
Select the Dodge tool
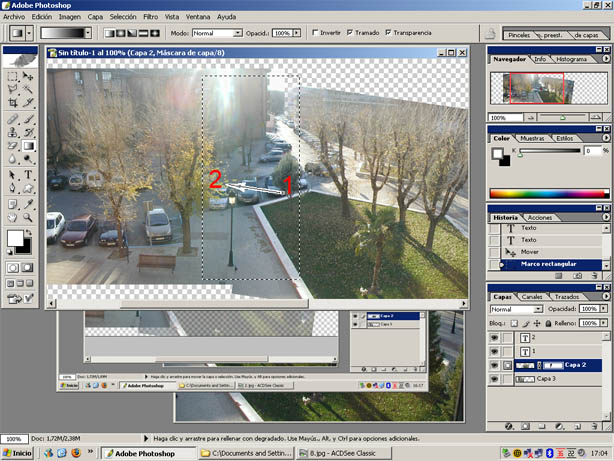[x=28, y=159]
